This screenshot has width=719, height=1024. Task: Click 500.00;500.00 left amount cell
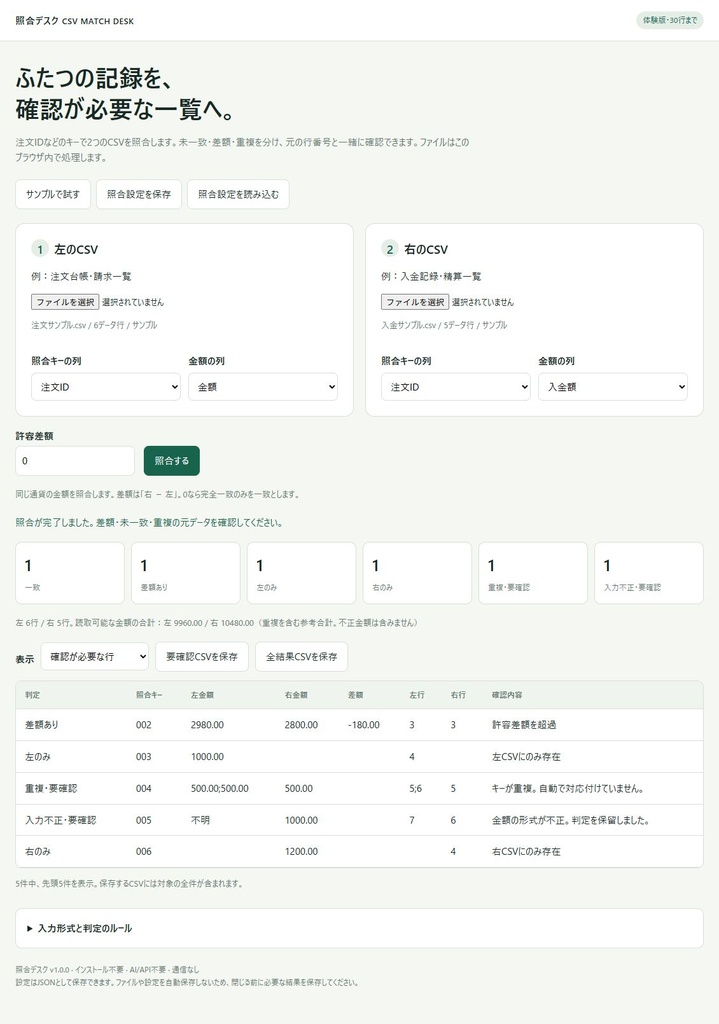219,788
